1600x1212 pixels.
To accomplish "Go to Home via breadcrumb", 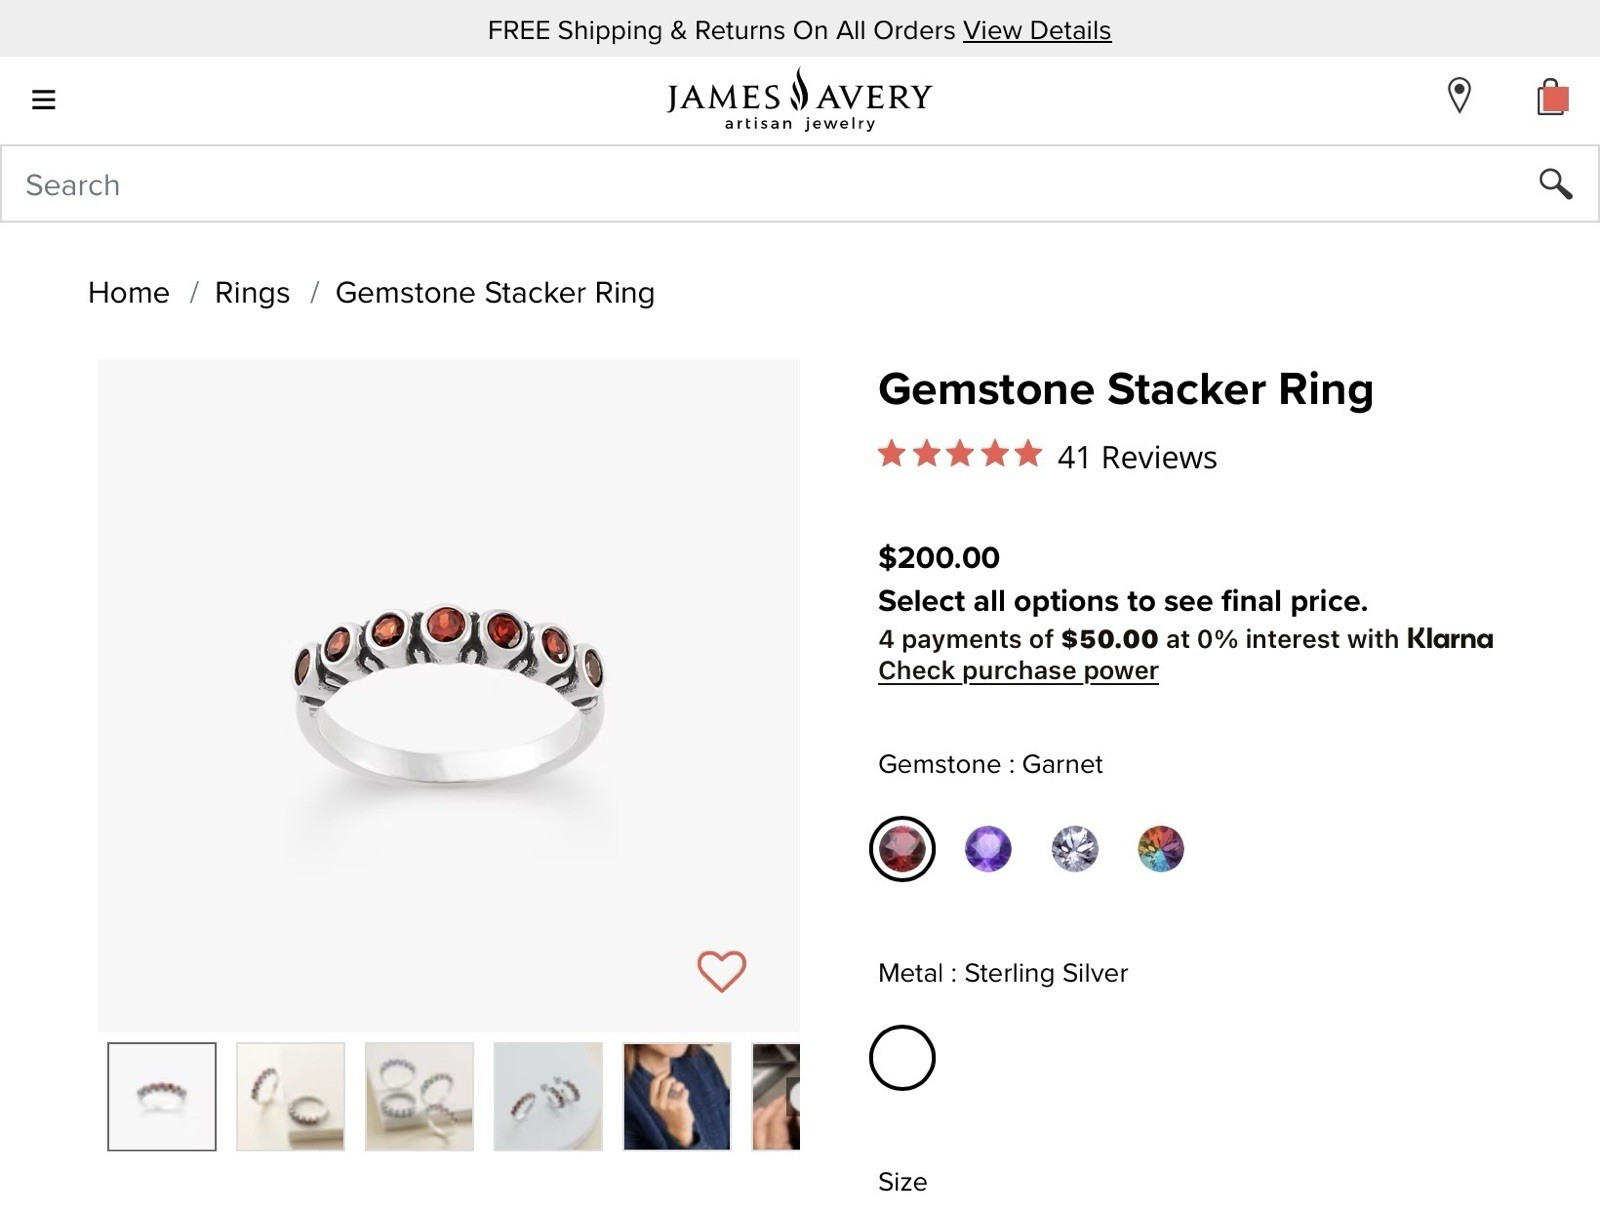I will (128, 292).
